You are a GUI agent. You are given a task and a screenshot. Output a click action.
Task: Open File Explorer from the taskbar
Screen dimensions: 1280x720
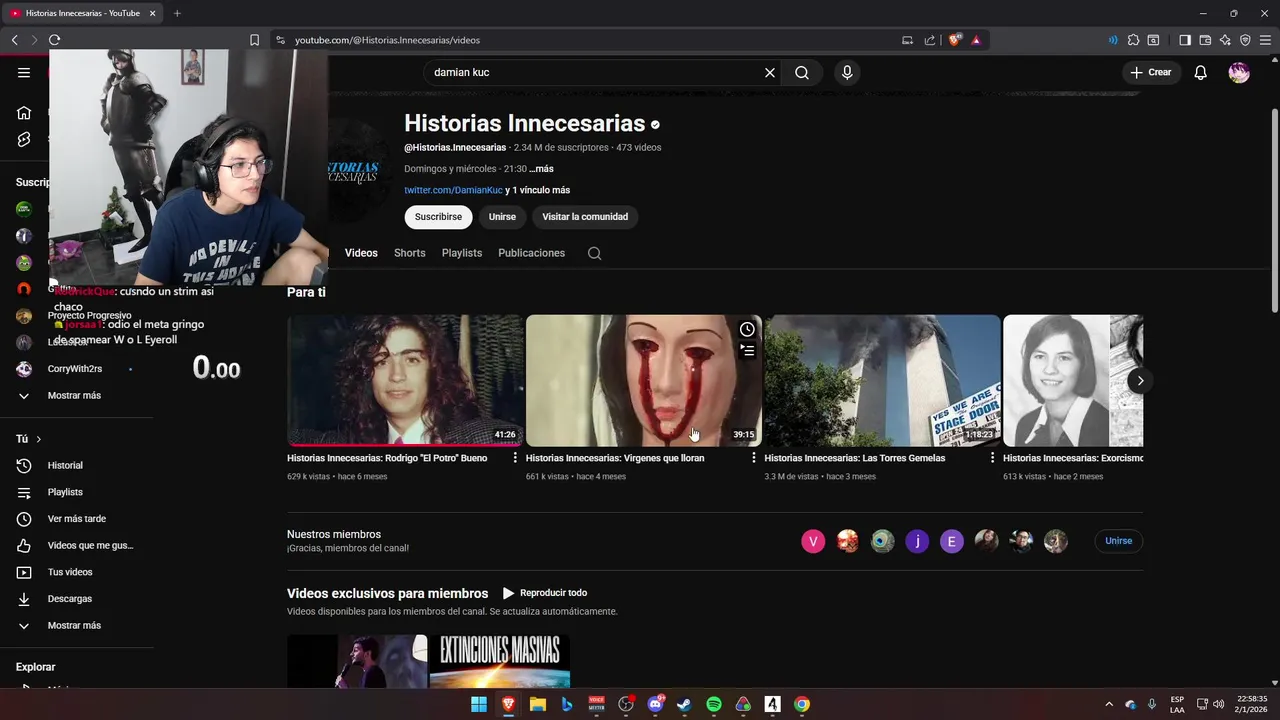coord(537,704)
